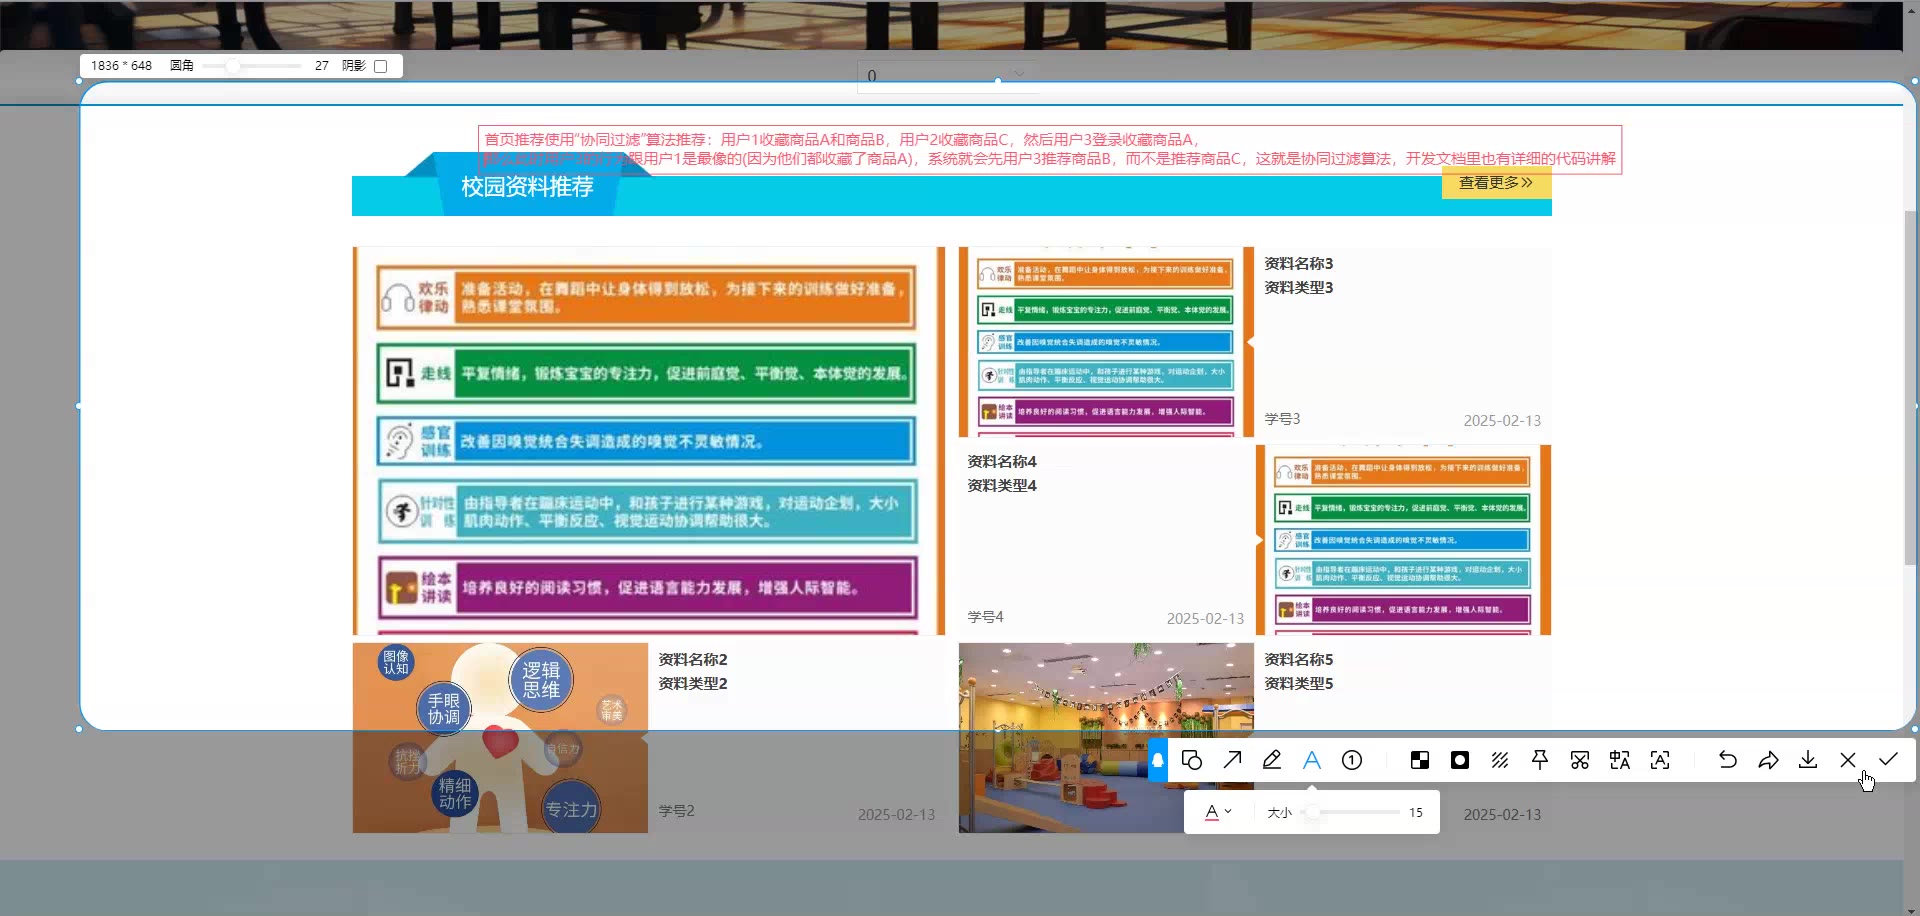Image resolution: width=1920 pixels, height=916 pixels.
Task: Click the 学号2 label
Action: (676, 811)
